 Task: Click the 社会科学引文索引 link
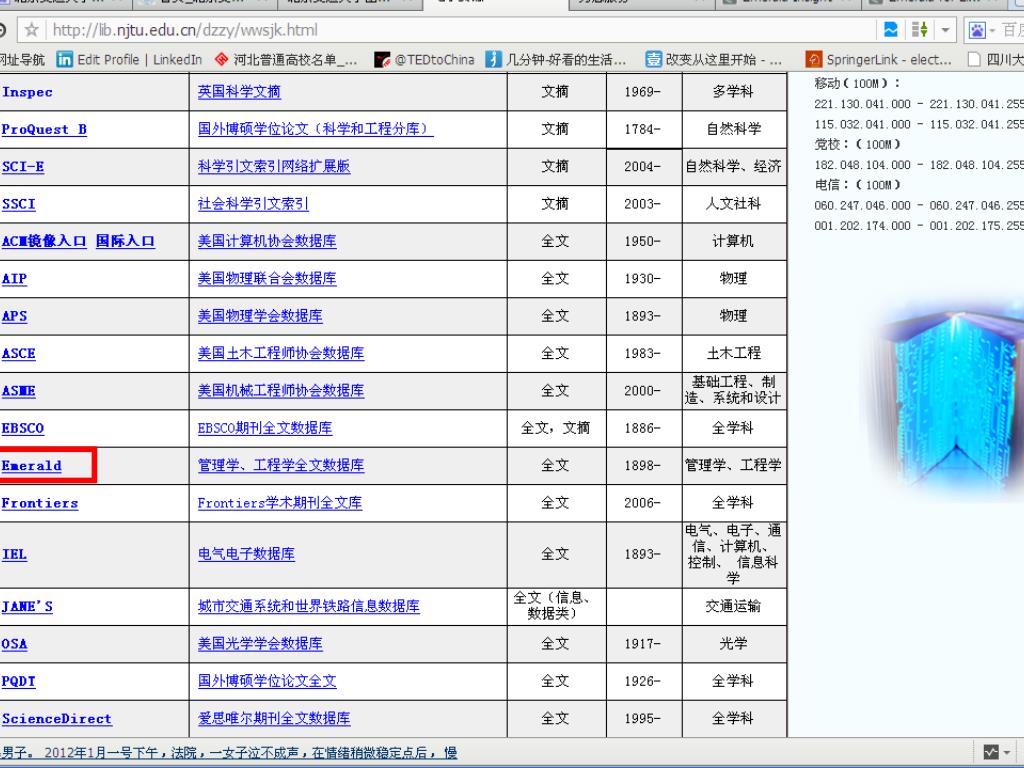[x=253, y=204]
